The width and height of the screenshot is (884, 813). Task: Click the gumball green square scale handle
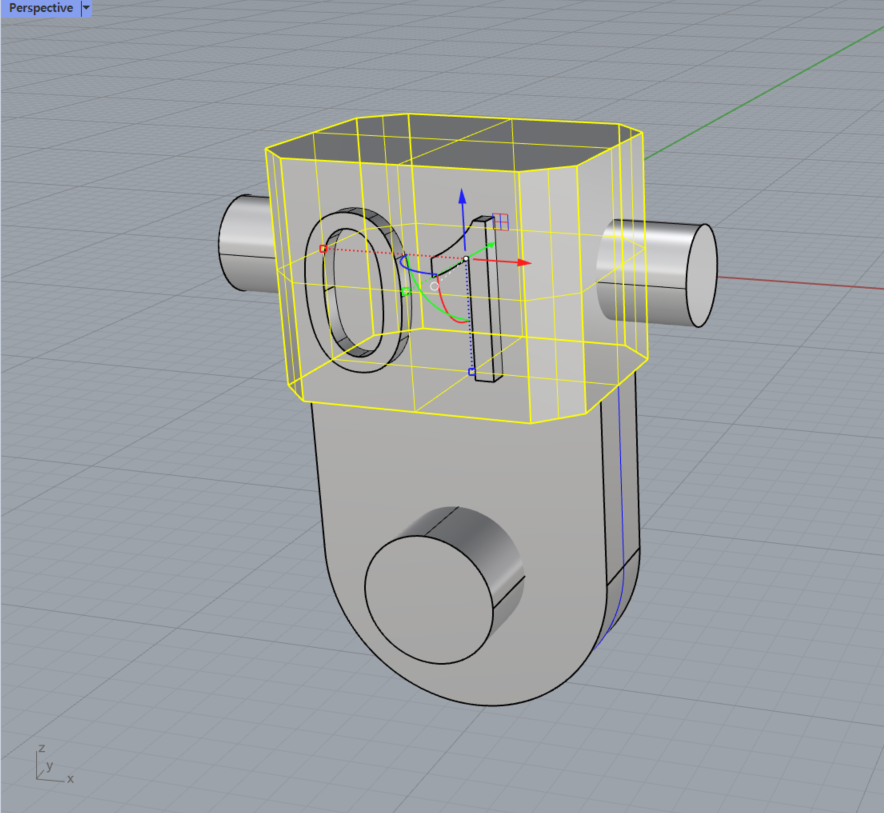tap(405, 291)
